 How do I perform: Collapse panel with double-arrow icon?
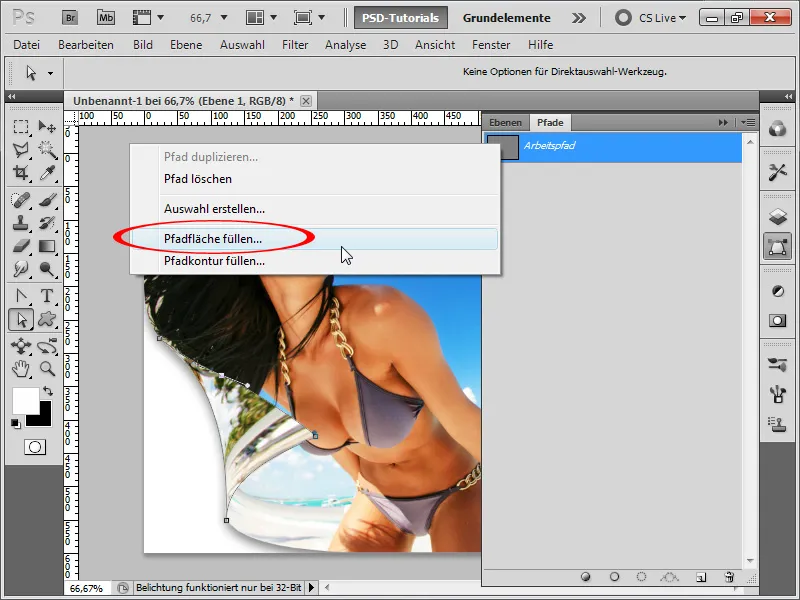click(723, 122)
